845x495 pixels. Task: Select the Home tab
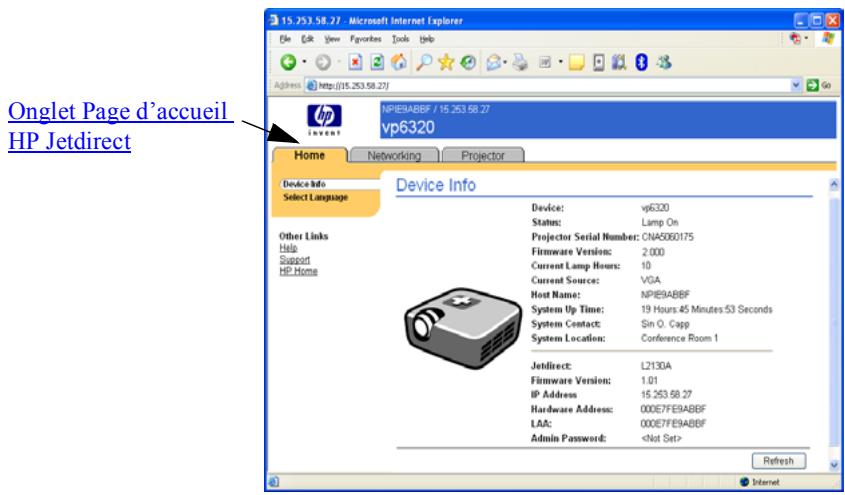pyautogui.click(x=309, y=155)
